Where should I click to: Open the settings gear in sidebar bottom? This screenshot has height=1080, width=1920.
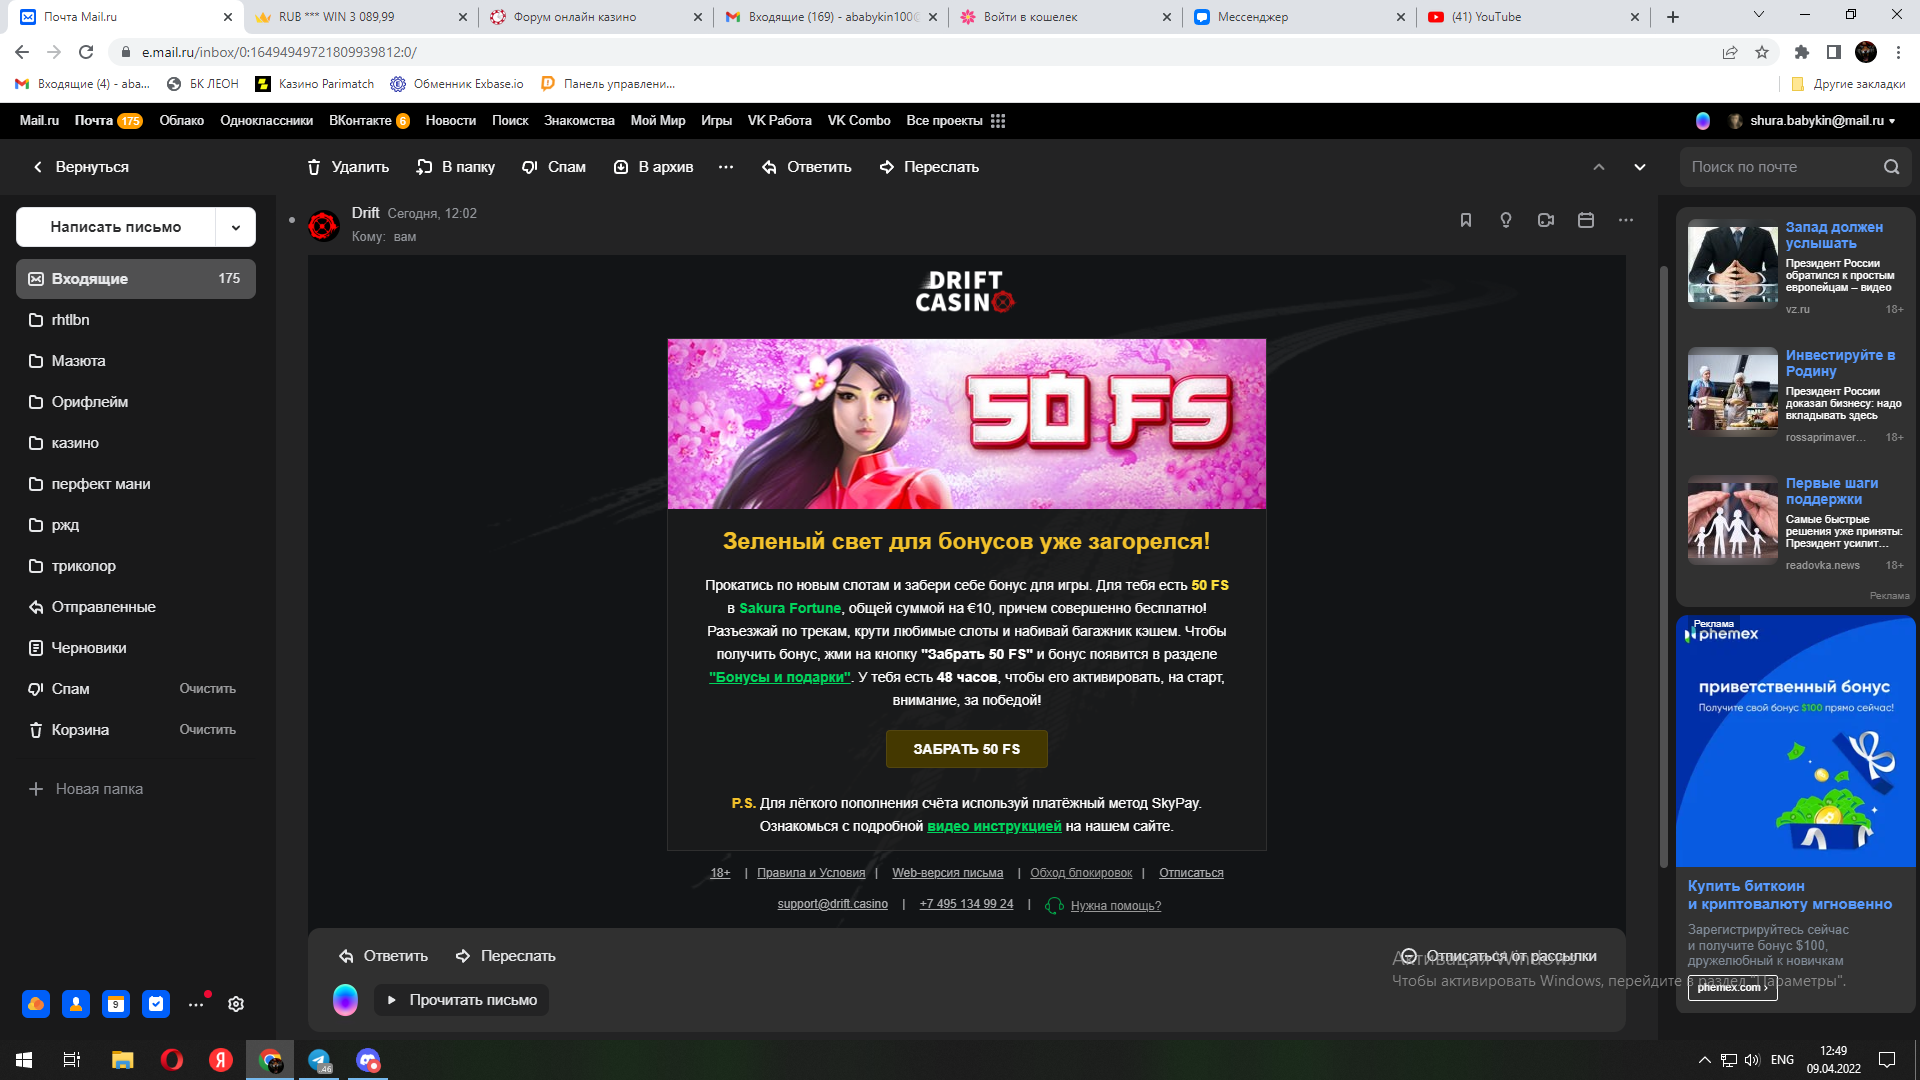[x=236, y=1004]
